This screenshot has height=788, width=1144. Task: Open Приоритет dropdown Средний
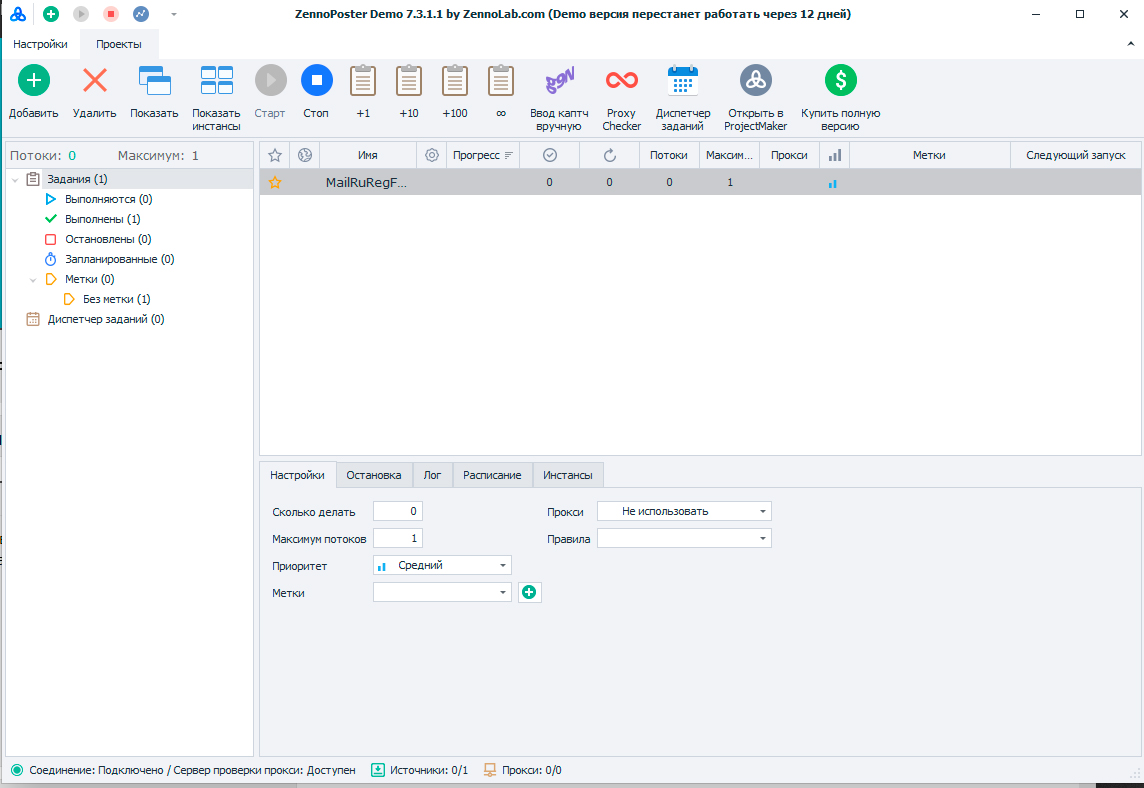point(442,565)
